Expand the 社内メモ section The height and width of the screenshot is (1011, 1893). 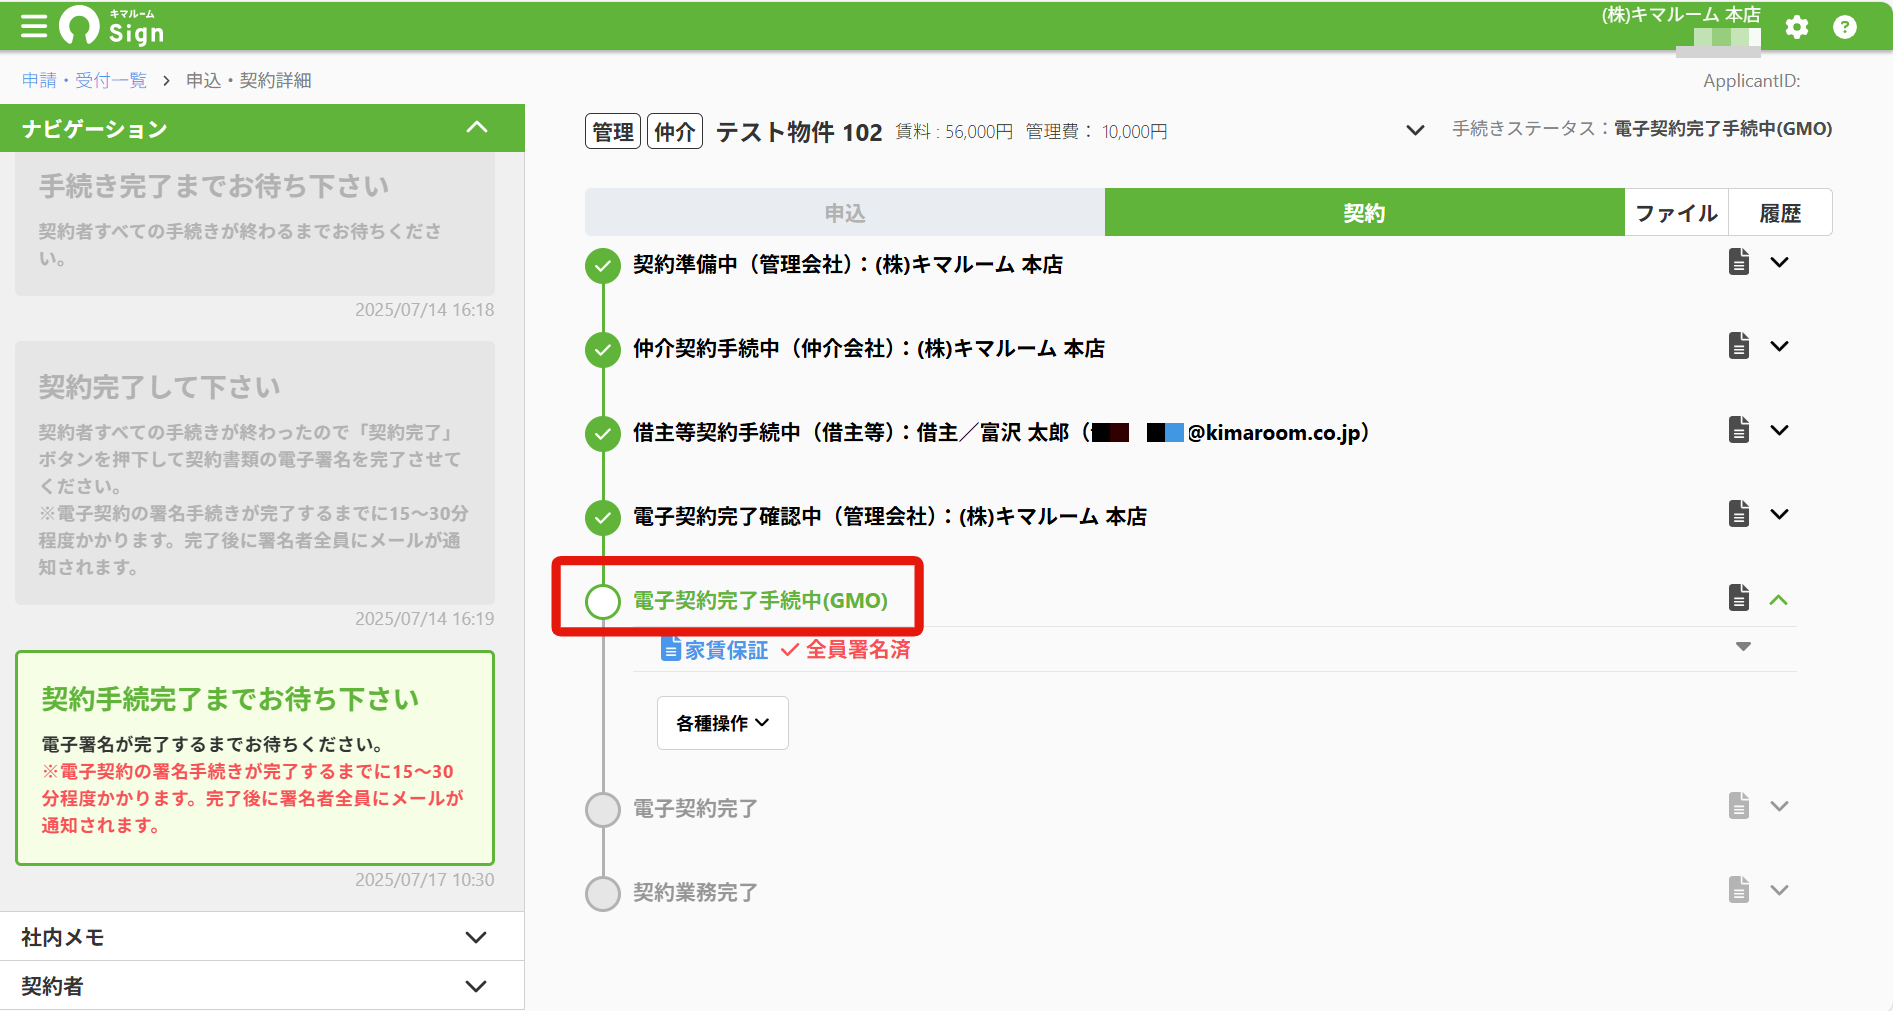pos(476,937)
